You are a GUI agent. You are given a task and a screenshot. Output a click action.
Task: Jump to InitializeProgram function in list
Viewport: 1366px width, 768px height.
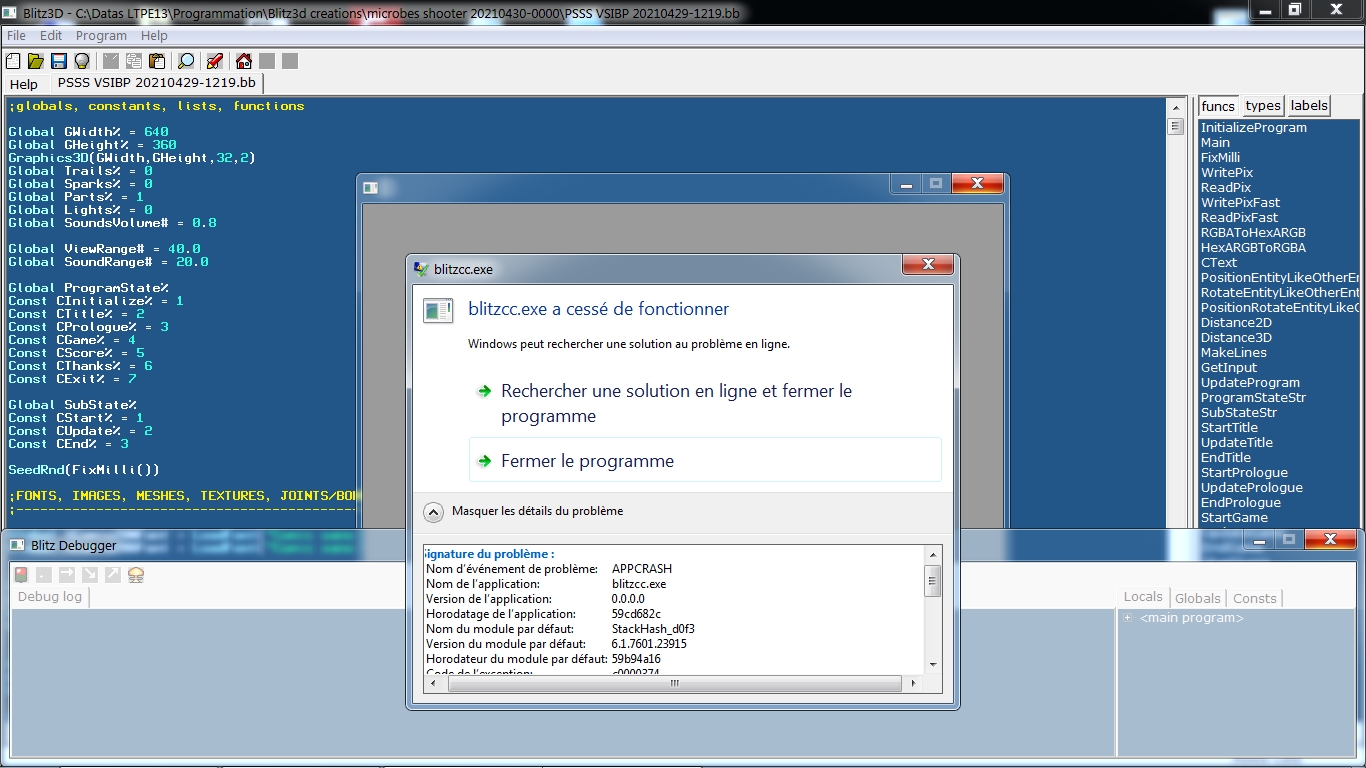pyautogui.click(x=1254, y=128)
